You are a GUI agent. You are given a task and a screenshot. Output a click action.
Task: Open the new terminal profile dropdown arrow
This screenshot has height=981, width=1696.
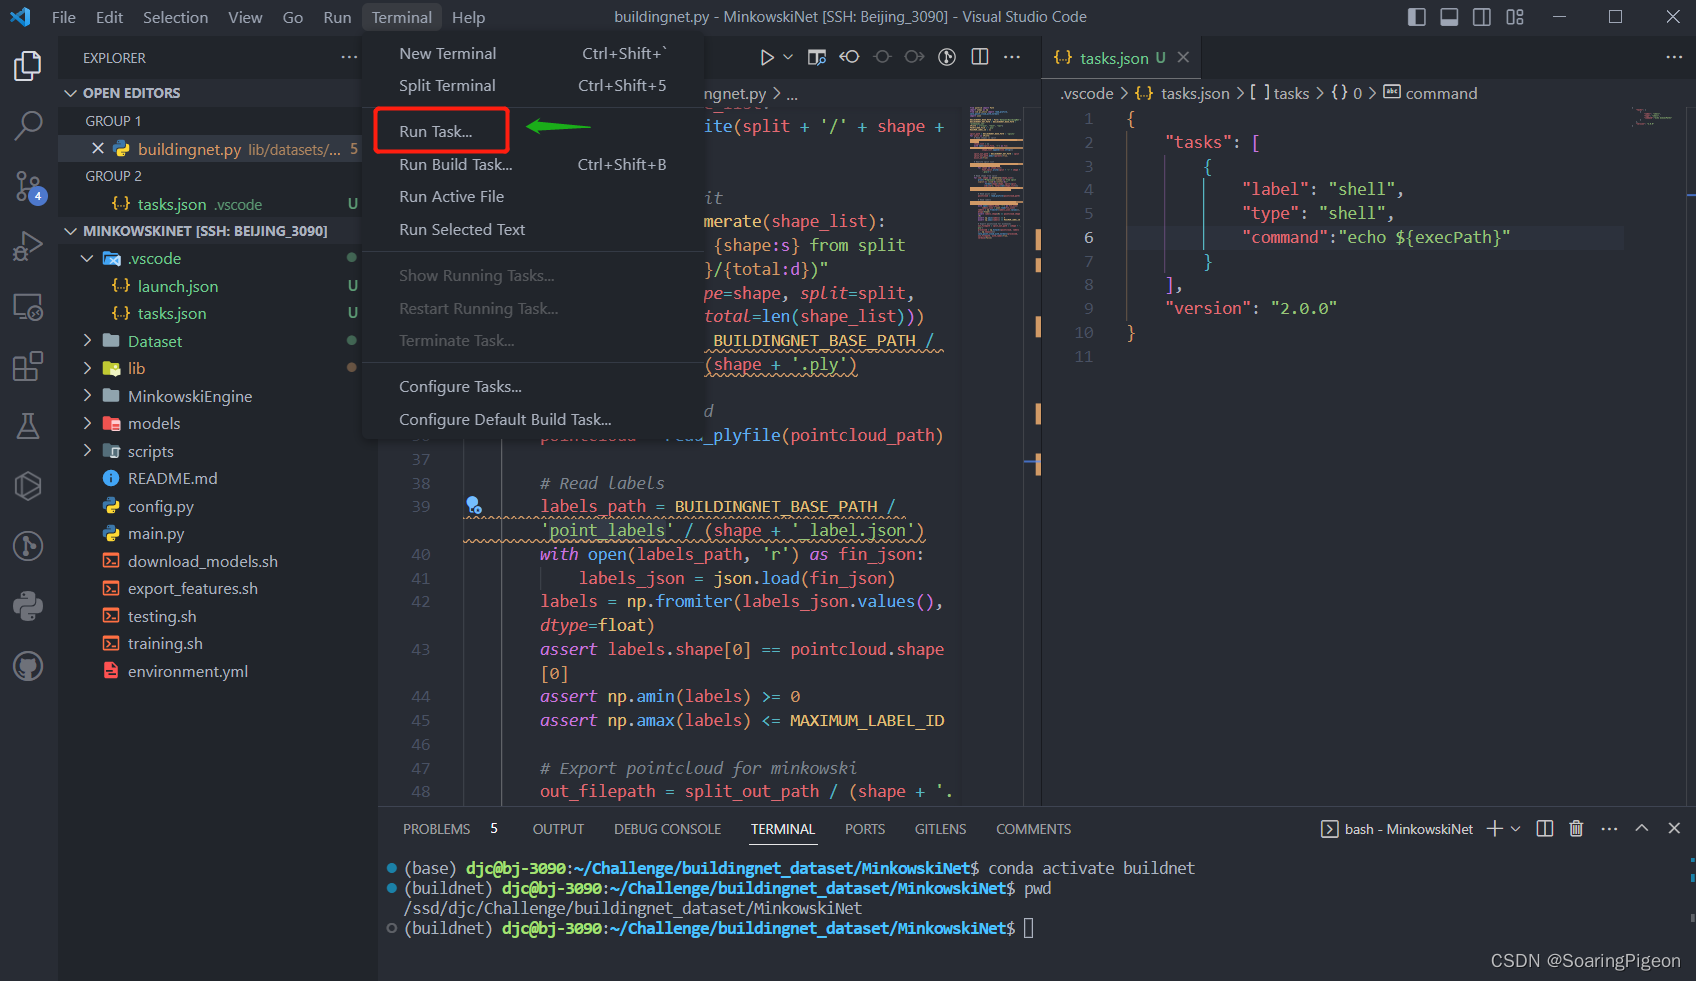point(1516,828)
